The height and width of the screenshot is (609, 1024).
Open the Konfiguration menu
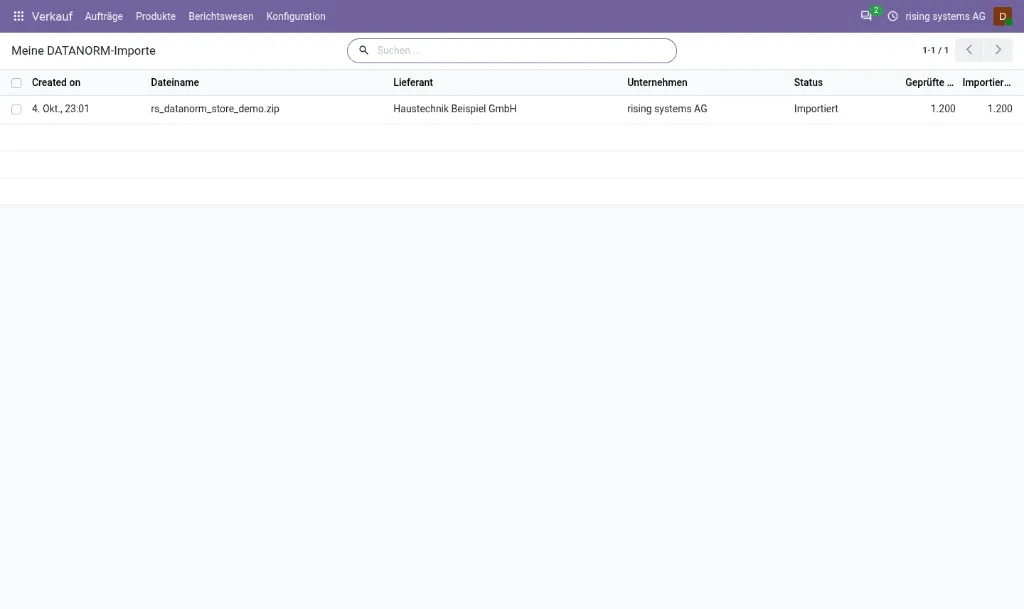click(296, 16)
